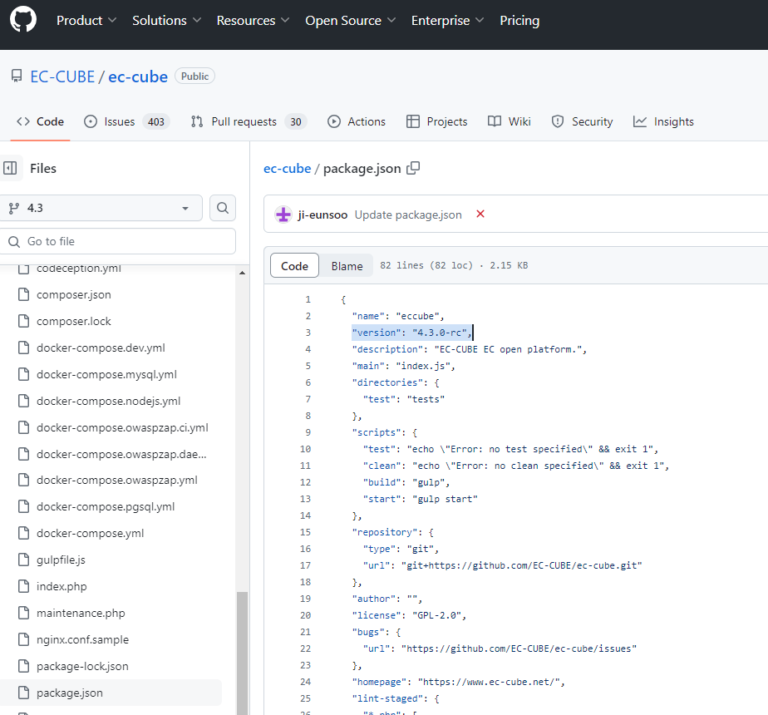Open the 4.3 branch selector dropdown

tap(102, 208)
